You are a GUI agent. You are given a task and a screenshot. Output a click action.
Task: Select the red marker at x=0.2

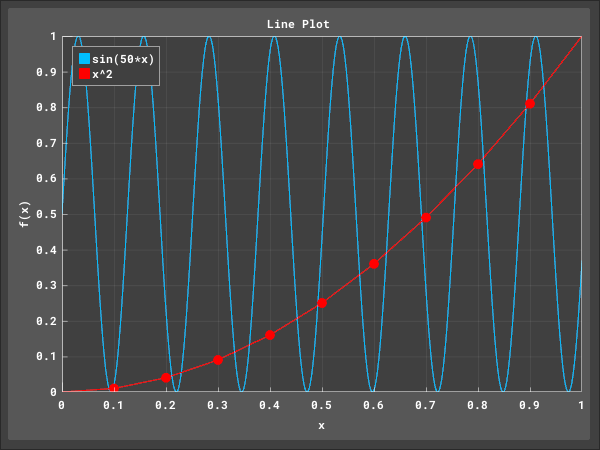[166, 378]
